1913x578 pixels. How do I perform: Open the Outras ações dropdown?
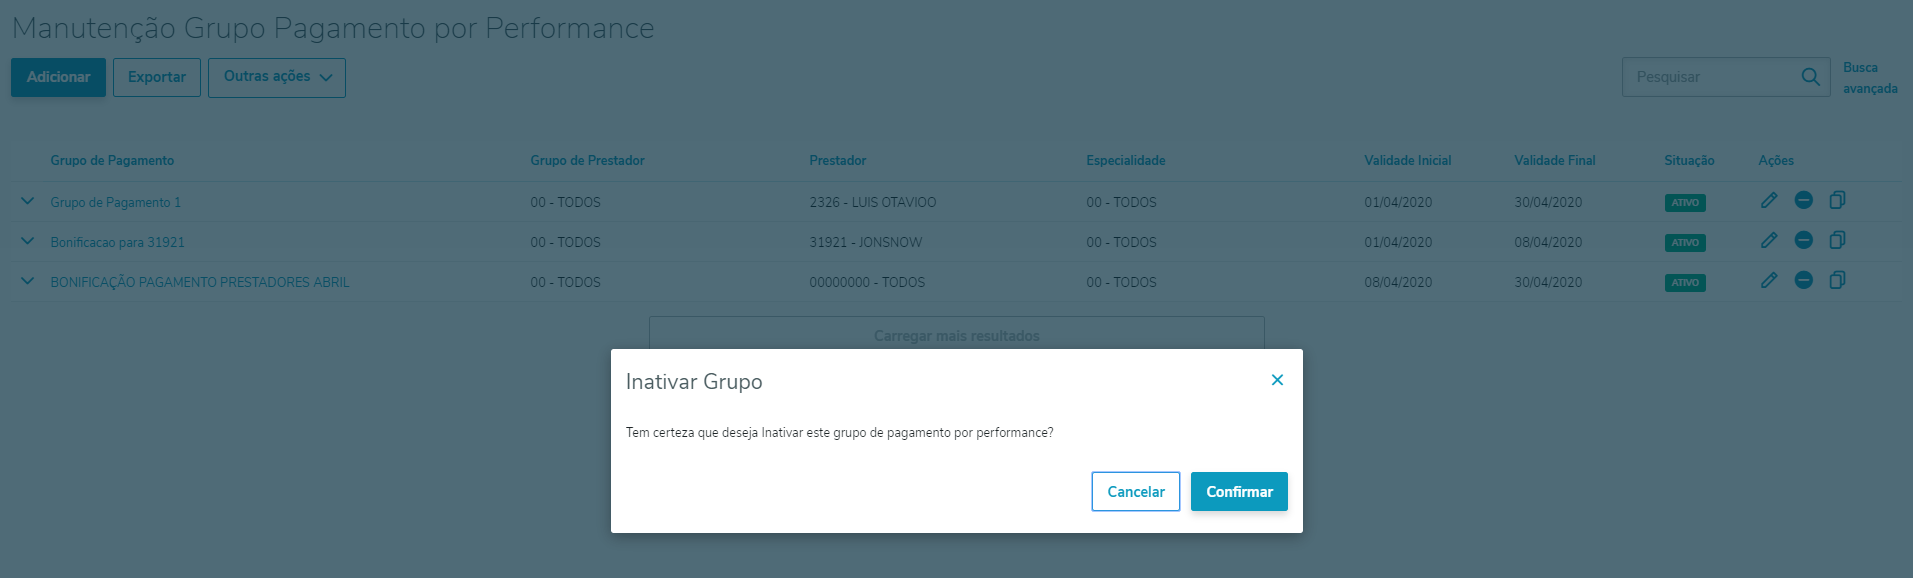click(x=277, y=77)
